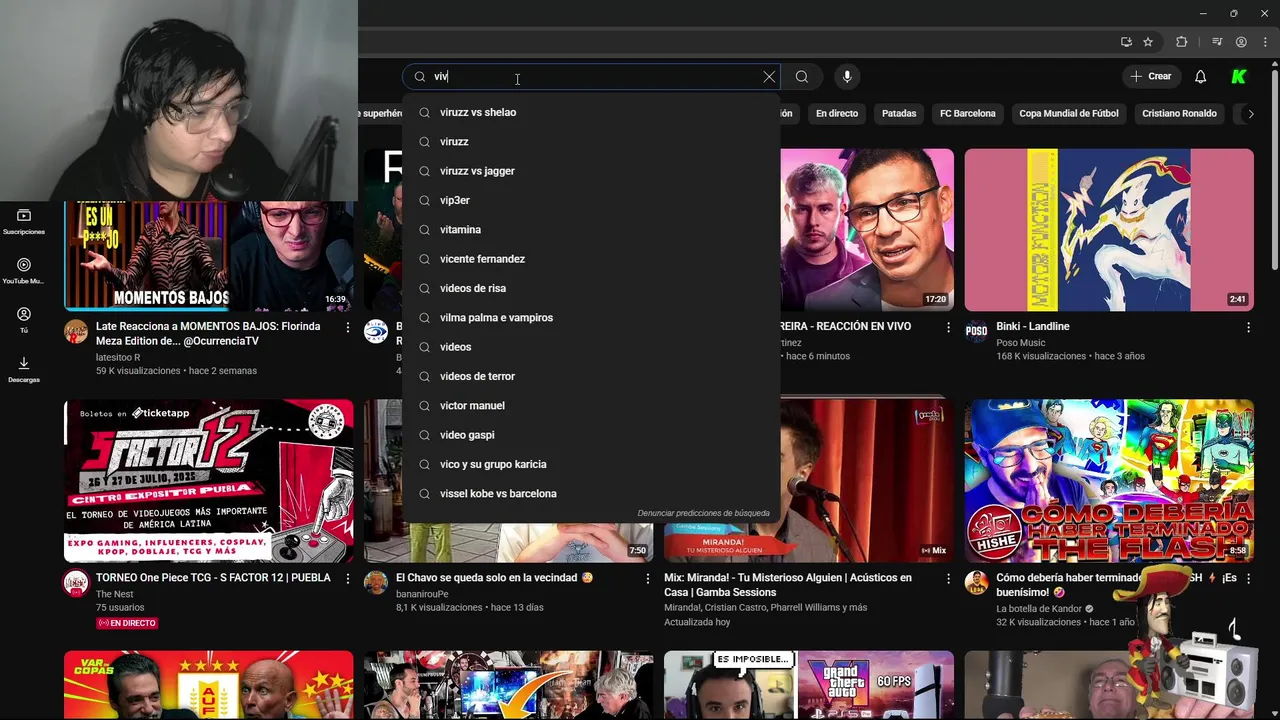
Task: Open the bananirouPe channel avatar
Action: [376, 583]
